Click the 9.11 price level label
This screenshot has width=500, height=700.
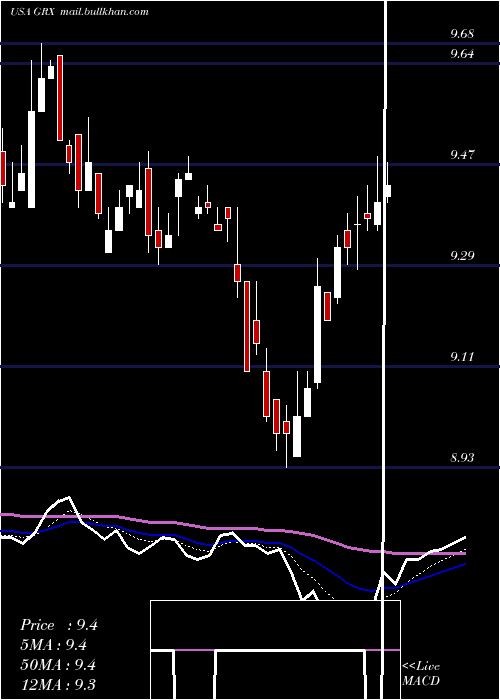[x=462, y=357]
